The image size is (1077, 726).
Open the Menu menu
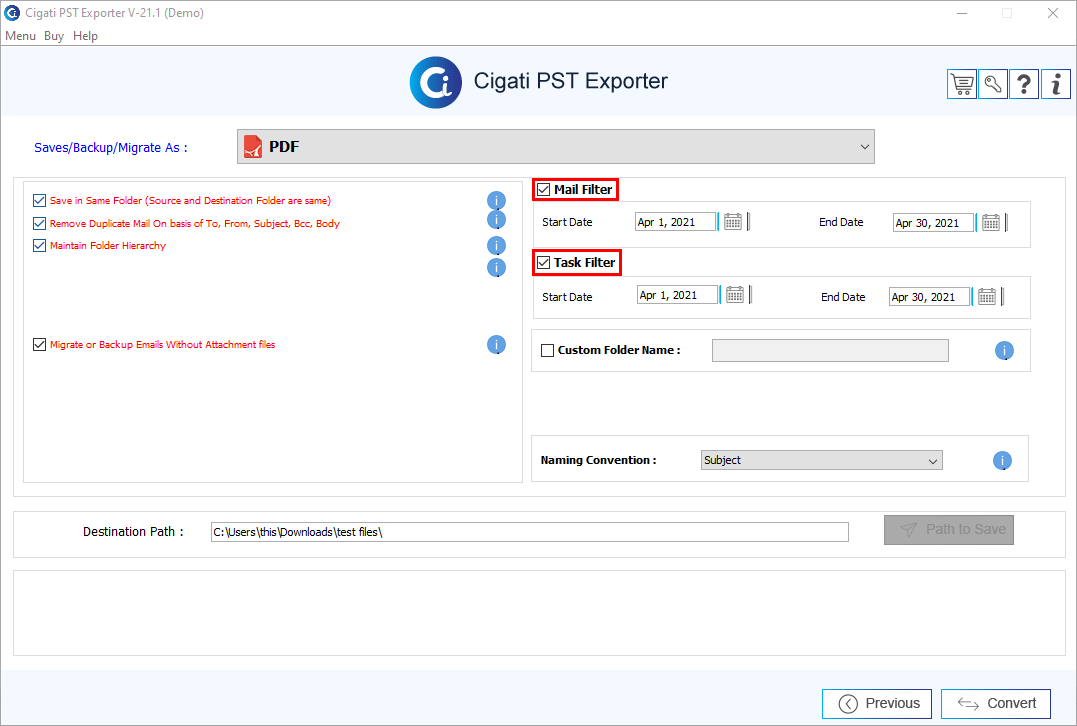coord(20,36)
